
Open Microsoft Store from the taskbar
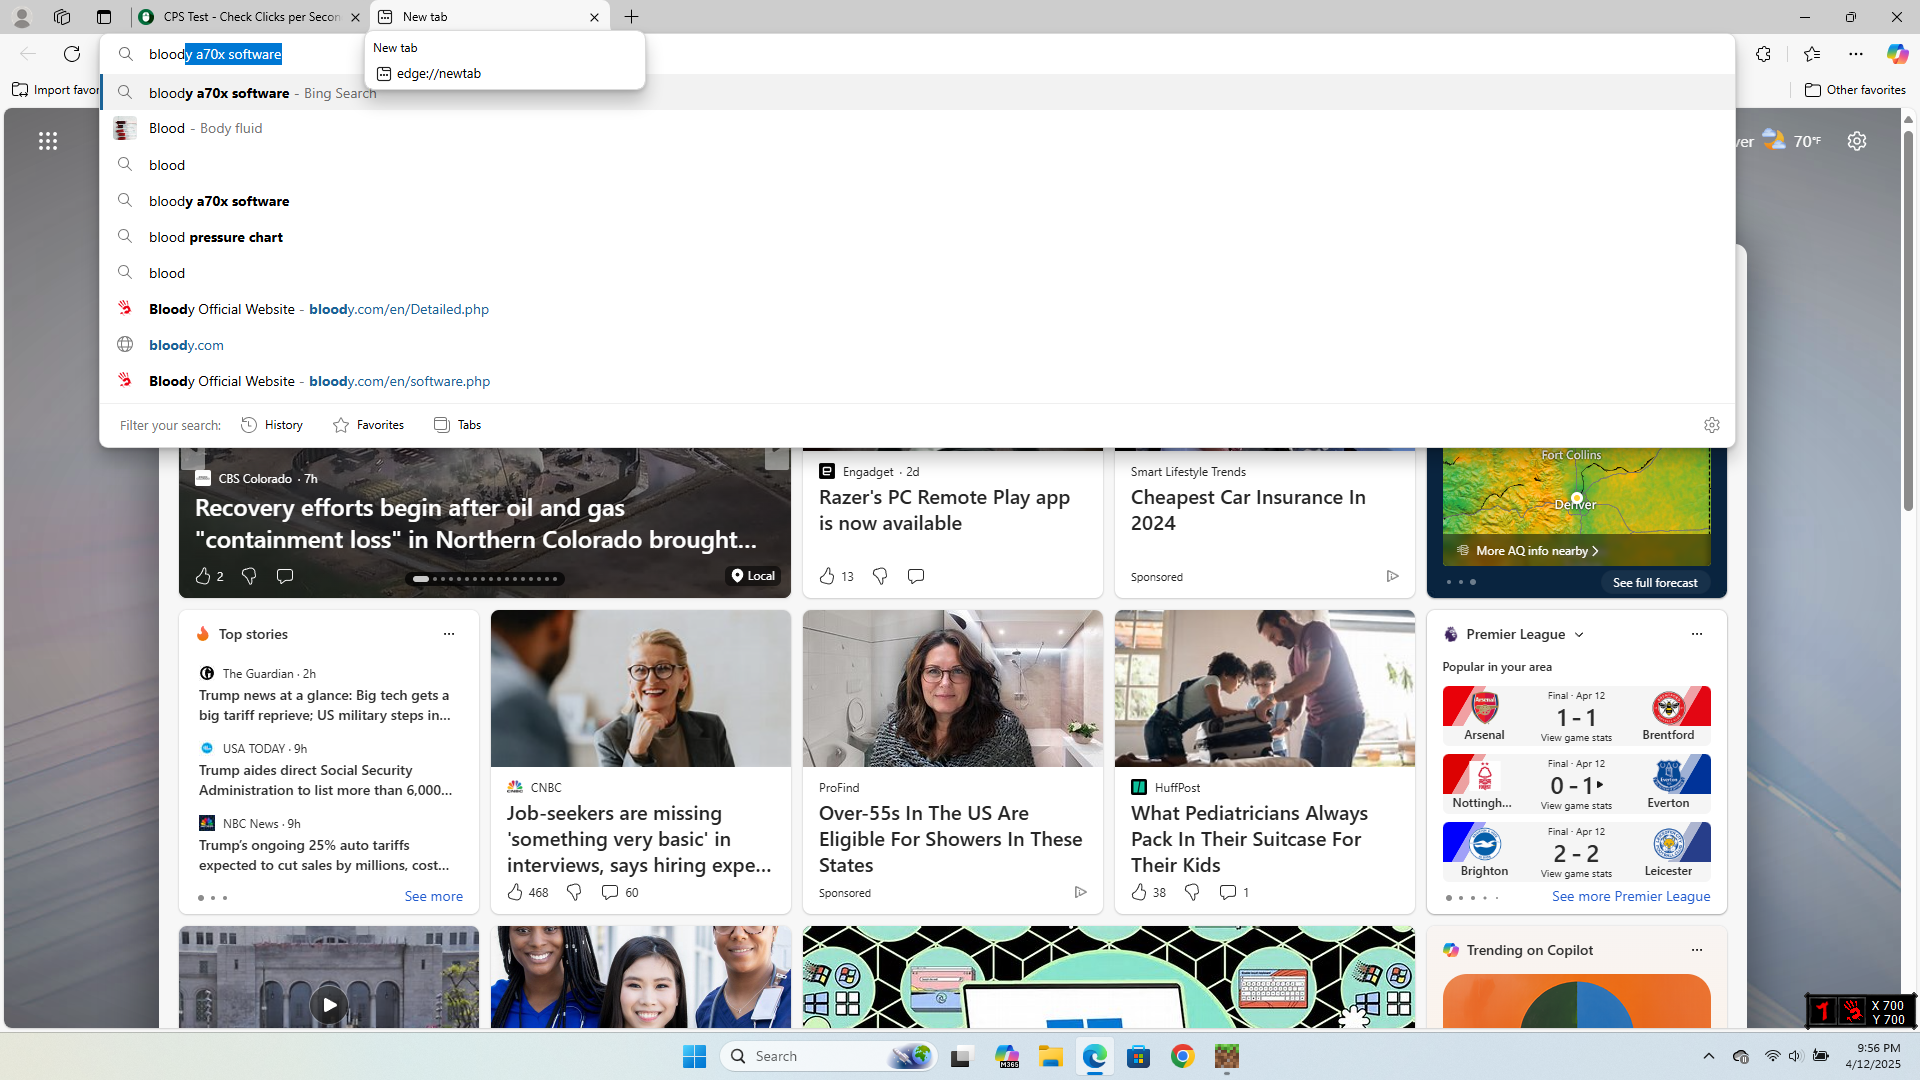click(x=1139, y=1056)
